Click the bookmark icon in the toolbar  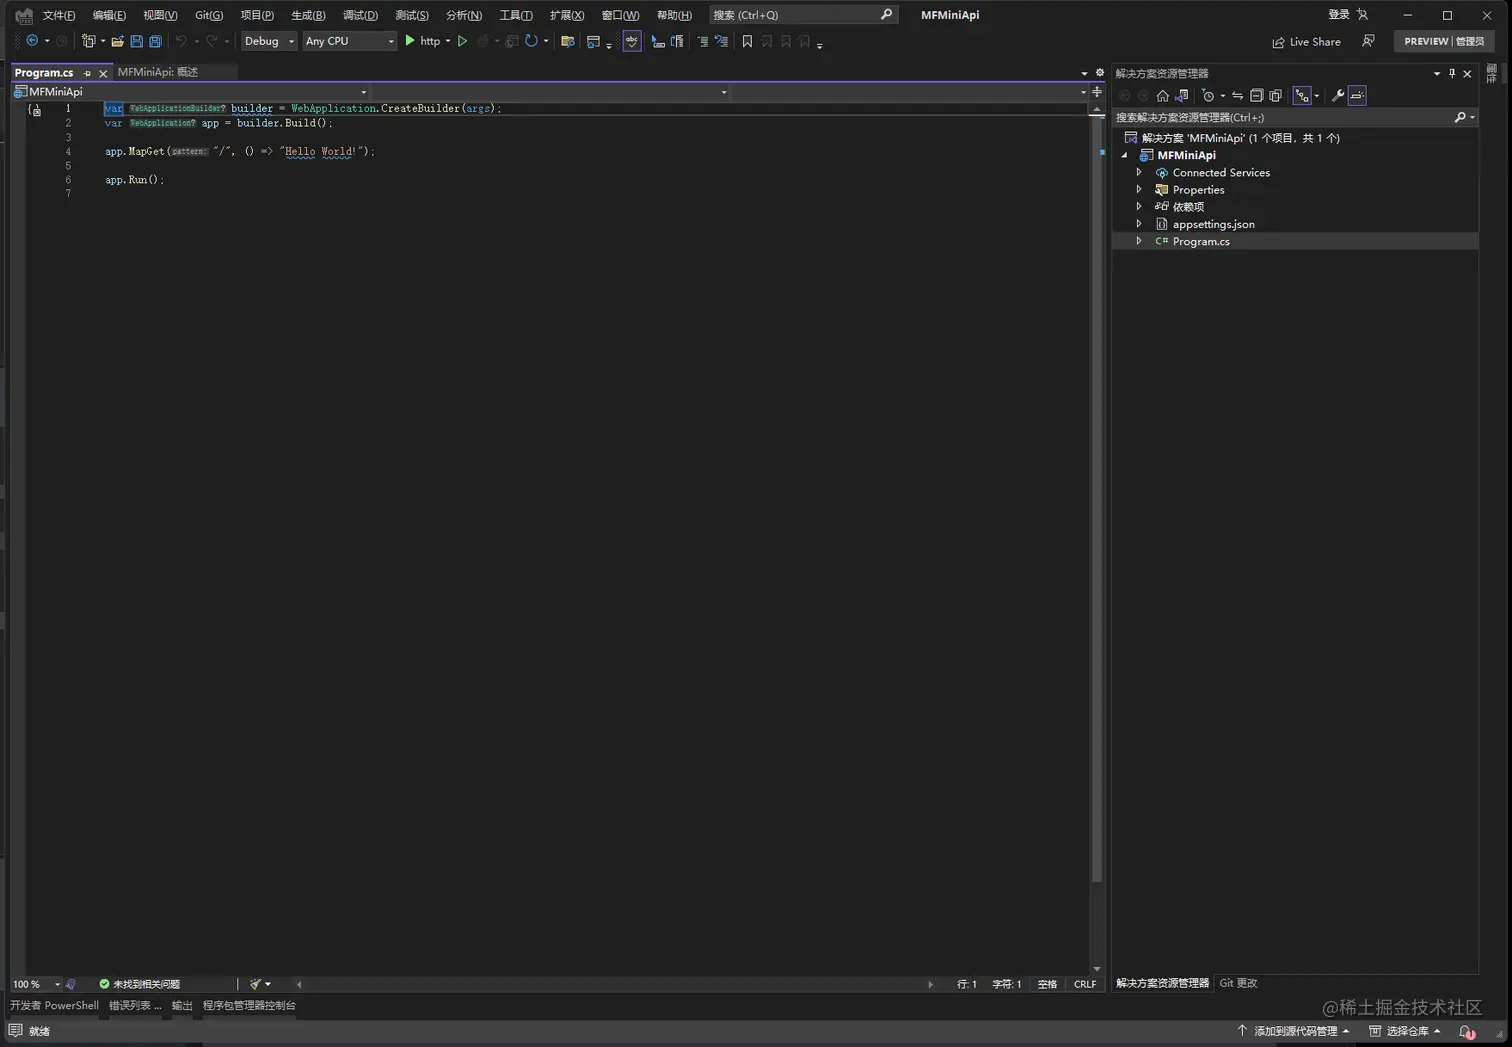pyautogui.click(x=747, y=41)
